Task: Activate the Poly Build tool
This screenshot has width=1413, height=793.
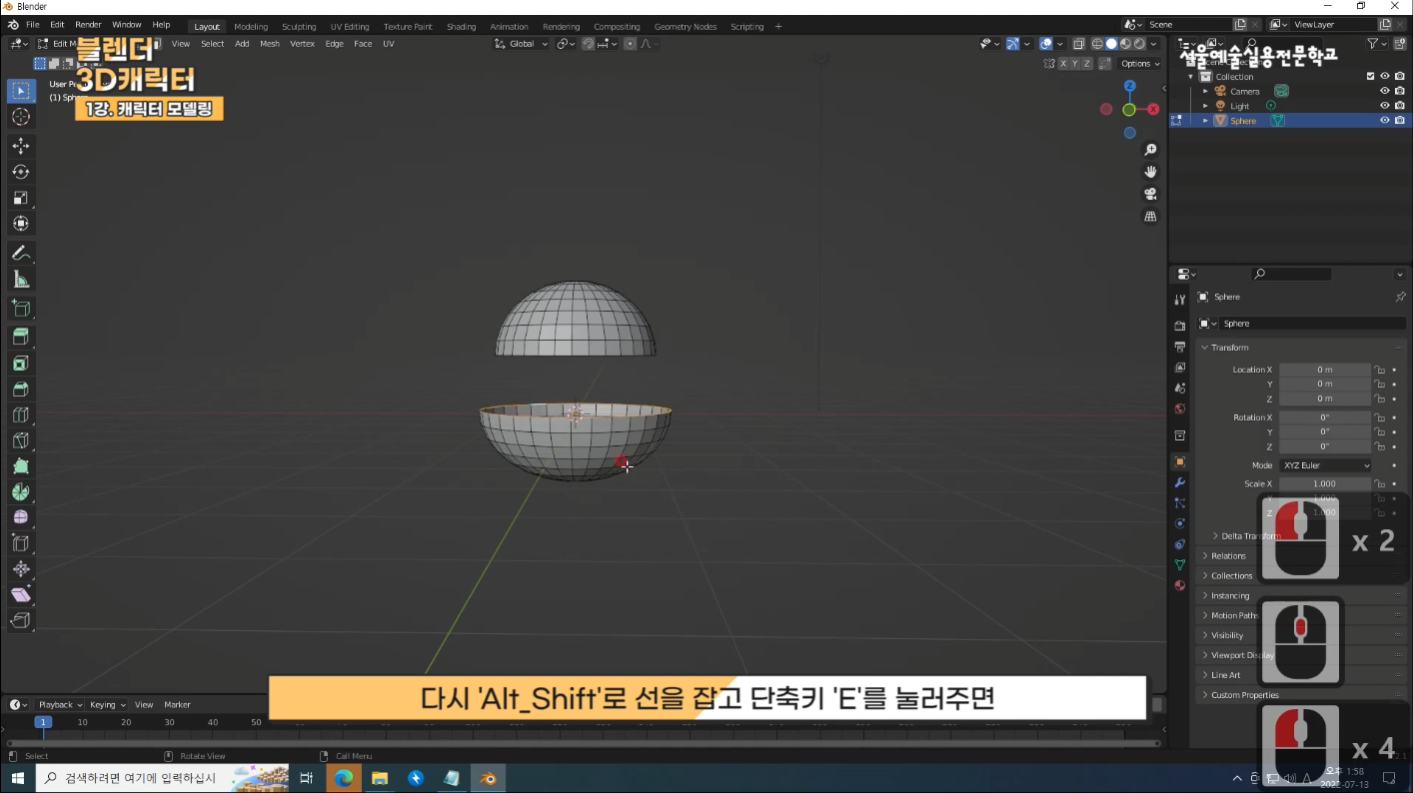Action: (21, 466)
